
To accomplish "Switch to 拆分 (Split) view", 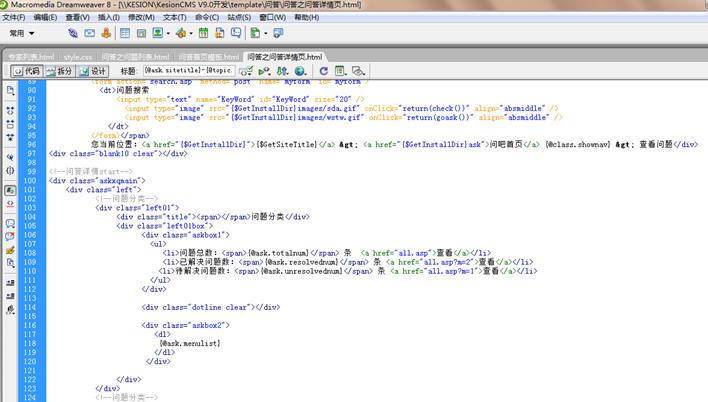I will [x=60, y=71].
